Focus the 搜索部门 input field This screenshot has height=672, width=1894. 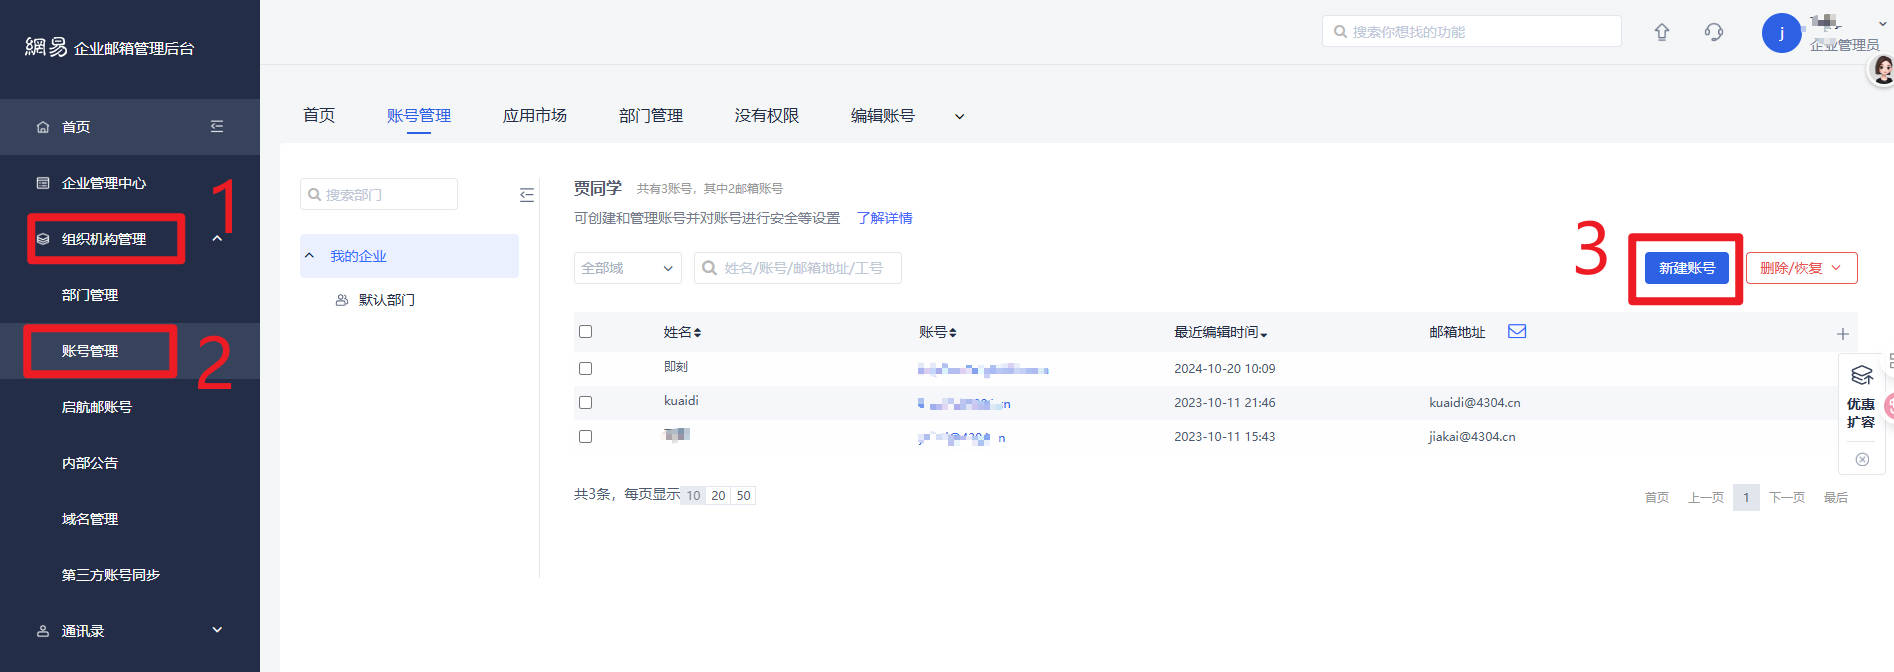click(379, 194)
